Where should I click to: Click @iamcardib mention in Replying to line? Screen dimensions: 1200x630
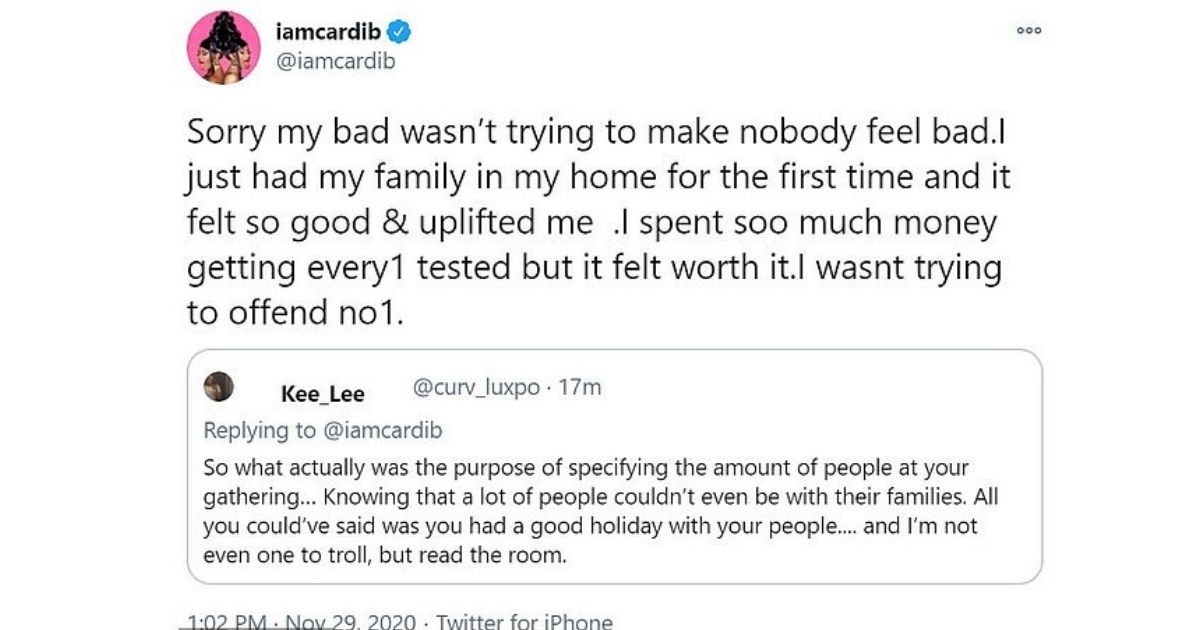pyautogui.click(x=380, y=431)
